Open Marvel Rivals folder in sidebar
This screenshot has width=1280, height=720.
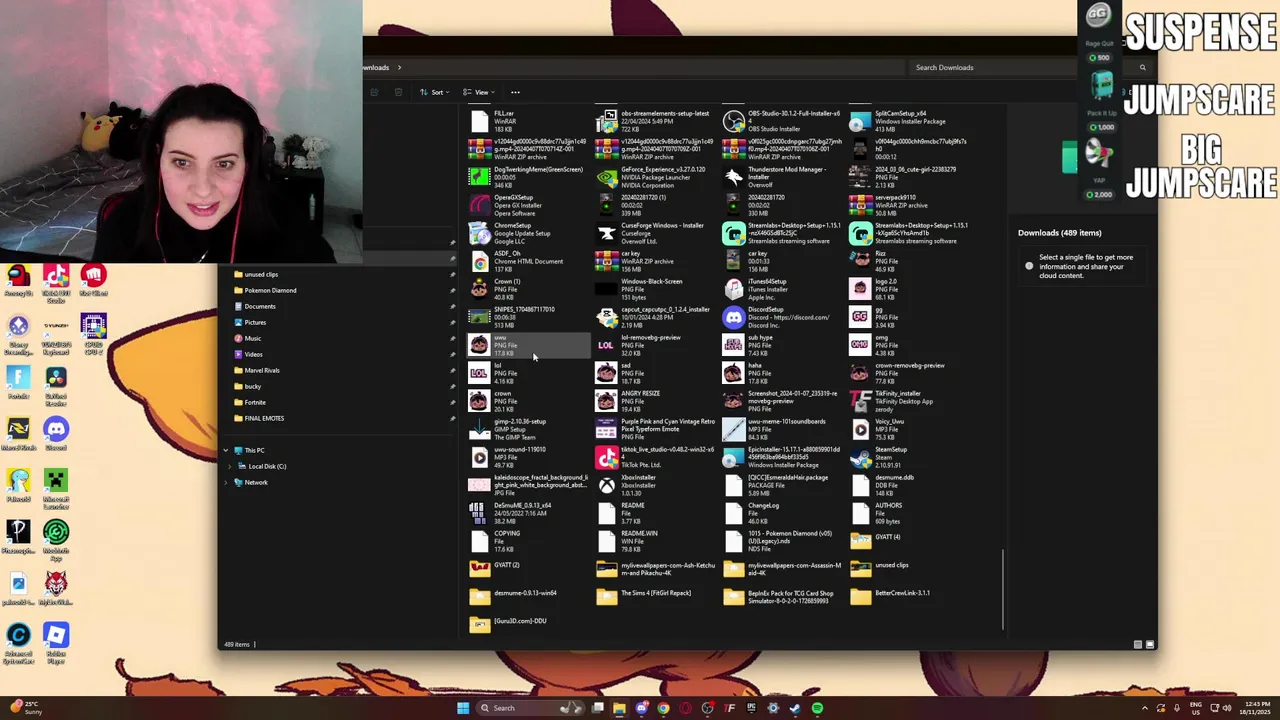[x=262, y=370]
